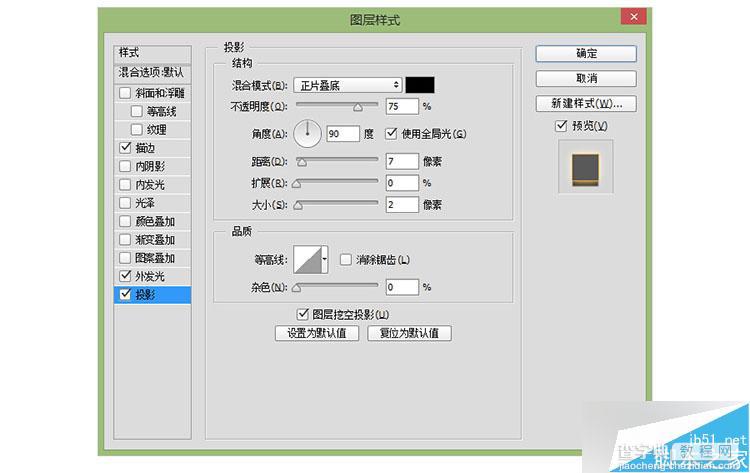Enable the 内阴影 checkbox
Image resolution: width=750 pixels, height=473 pixels.
click(125, 166)
